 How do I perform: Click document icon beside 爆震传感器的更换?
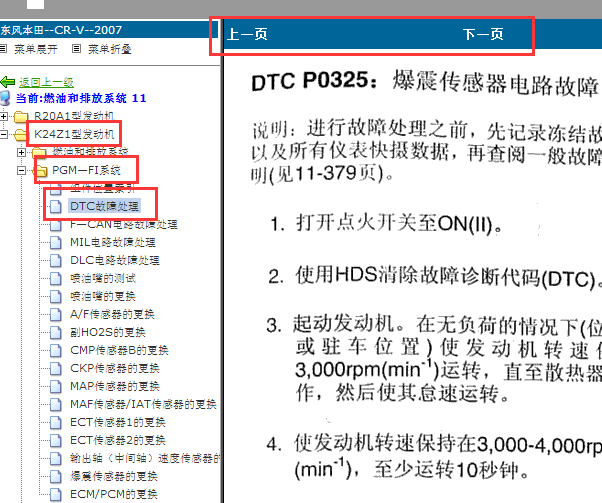click(56, 477)
